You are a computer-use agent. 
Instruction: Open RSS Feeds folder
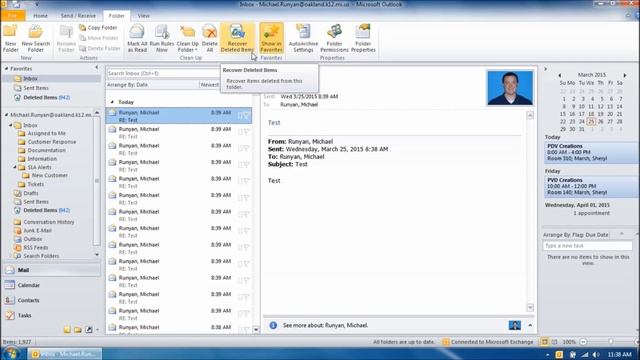[x=36, y=248]
